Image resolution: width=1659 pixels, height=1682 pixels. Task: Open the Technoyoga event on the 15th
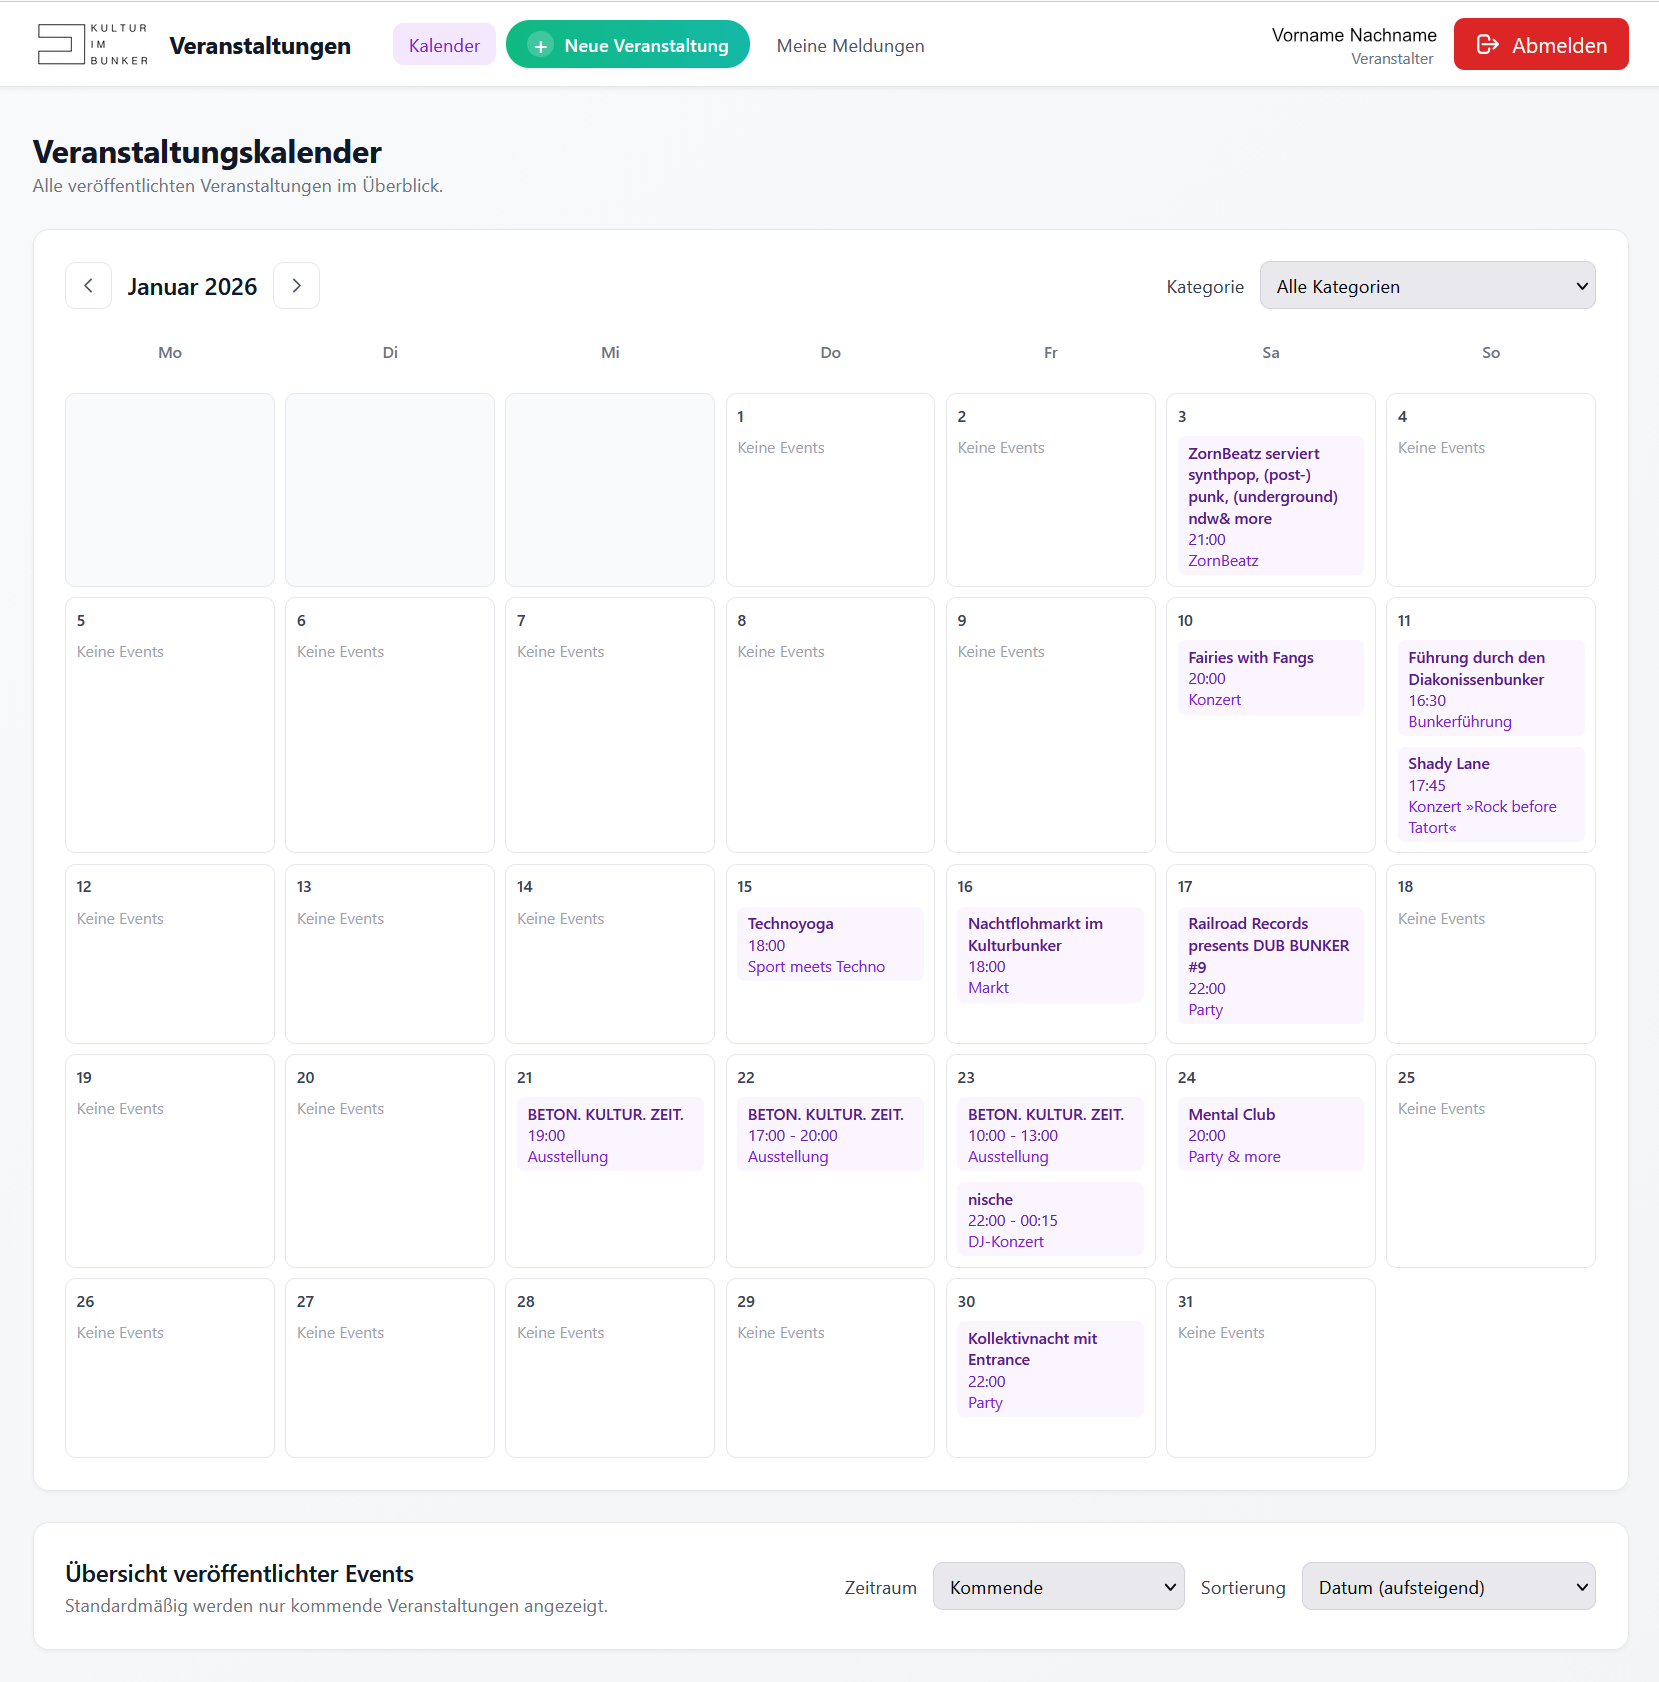(830, 944)
